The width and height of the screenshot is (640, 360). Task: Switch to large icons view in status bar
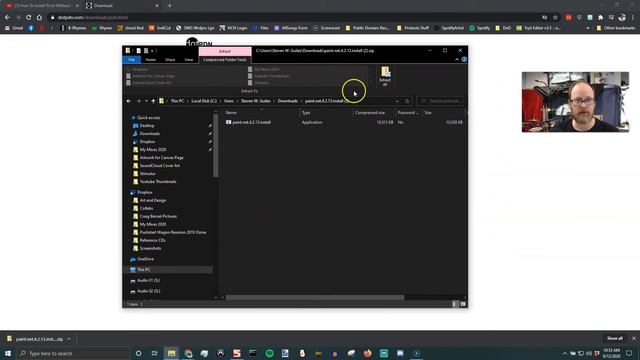pyautogui.click(x=462, y=304)
